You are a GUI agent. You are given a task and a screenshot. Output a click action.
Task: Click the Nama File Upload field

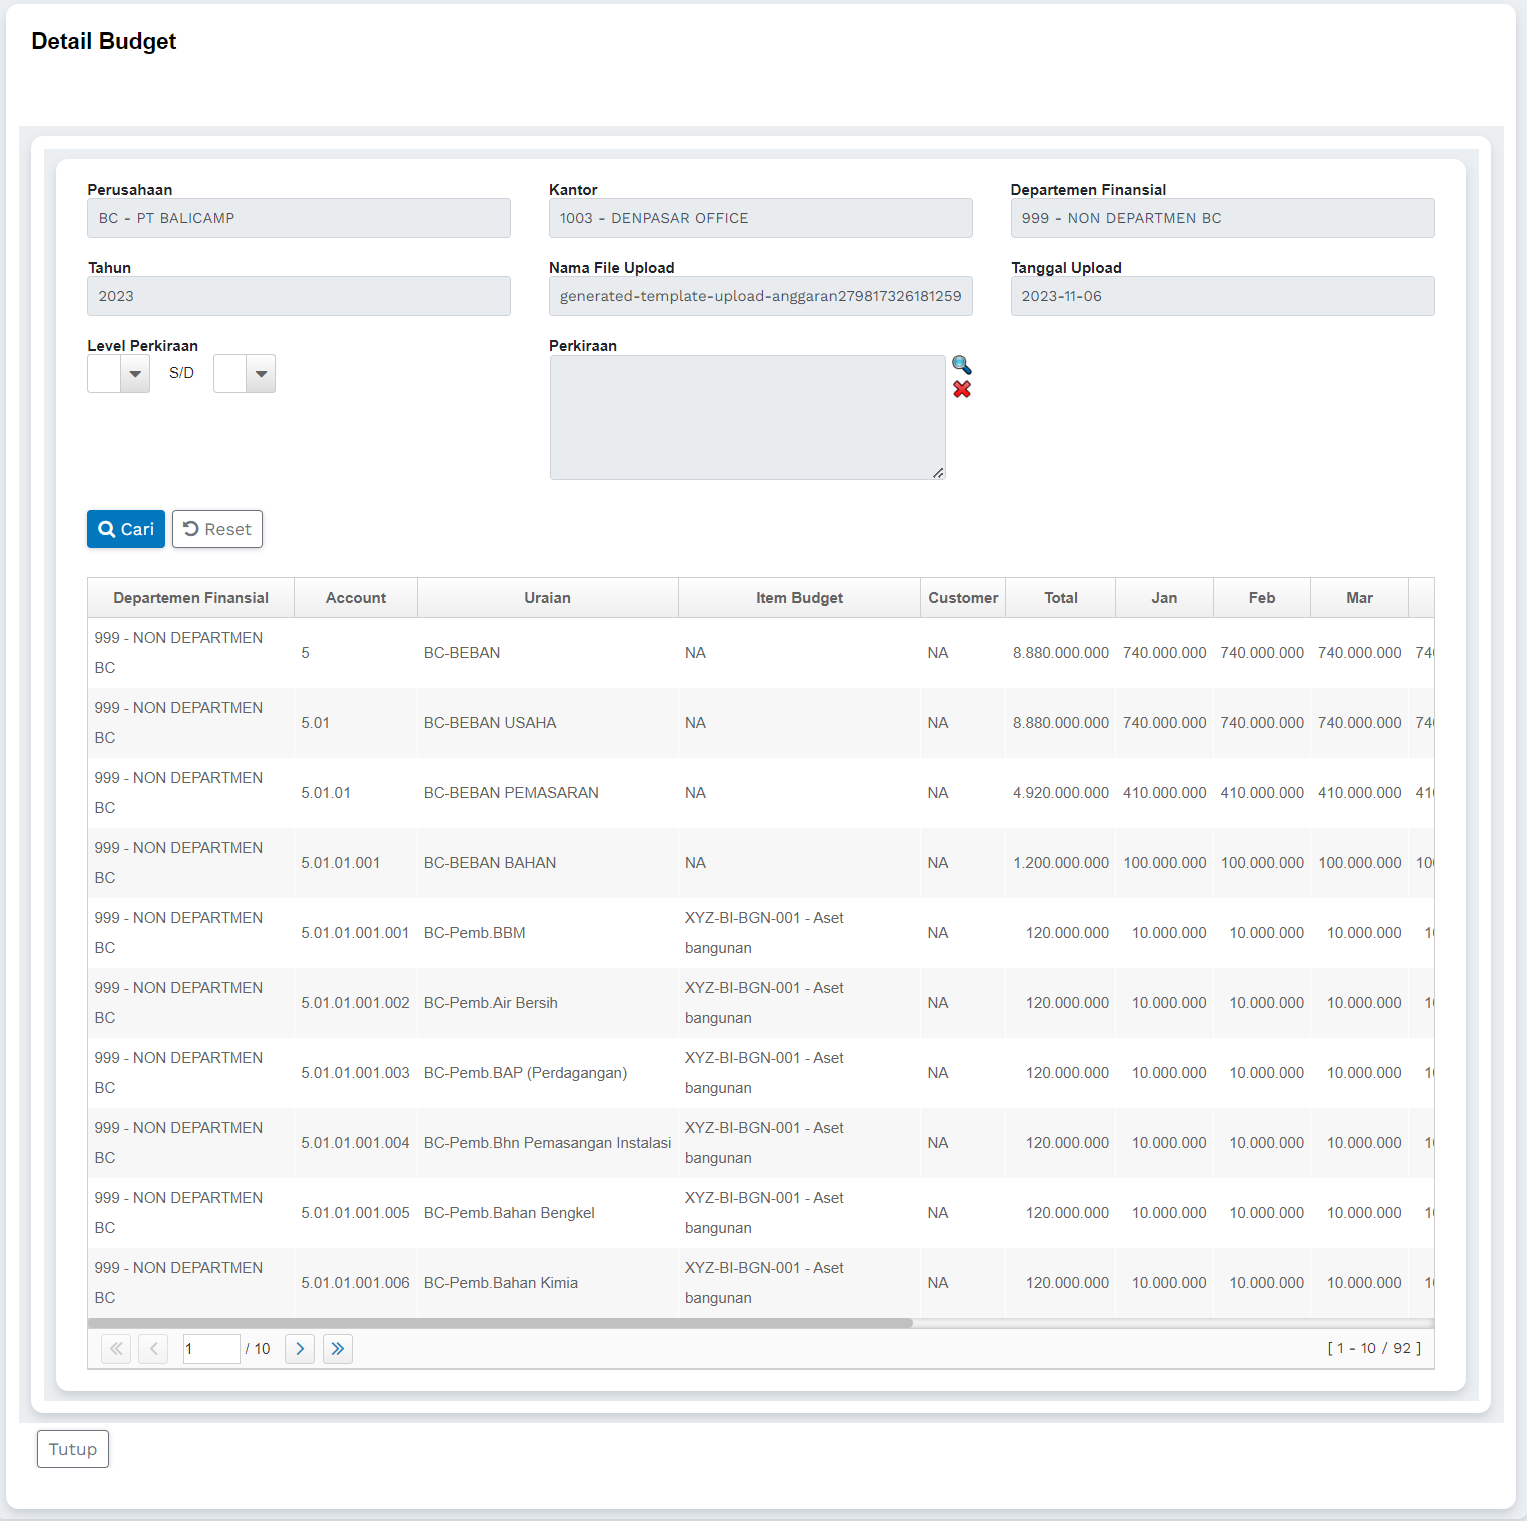[x=760, y=296]
